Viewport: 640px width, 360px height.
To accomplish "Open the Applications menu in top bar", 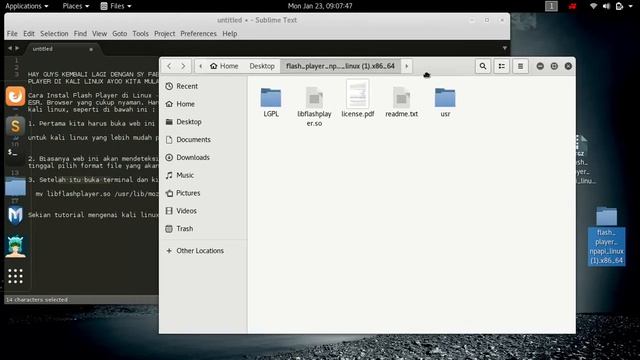I will pos(27,6).
